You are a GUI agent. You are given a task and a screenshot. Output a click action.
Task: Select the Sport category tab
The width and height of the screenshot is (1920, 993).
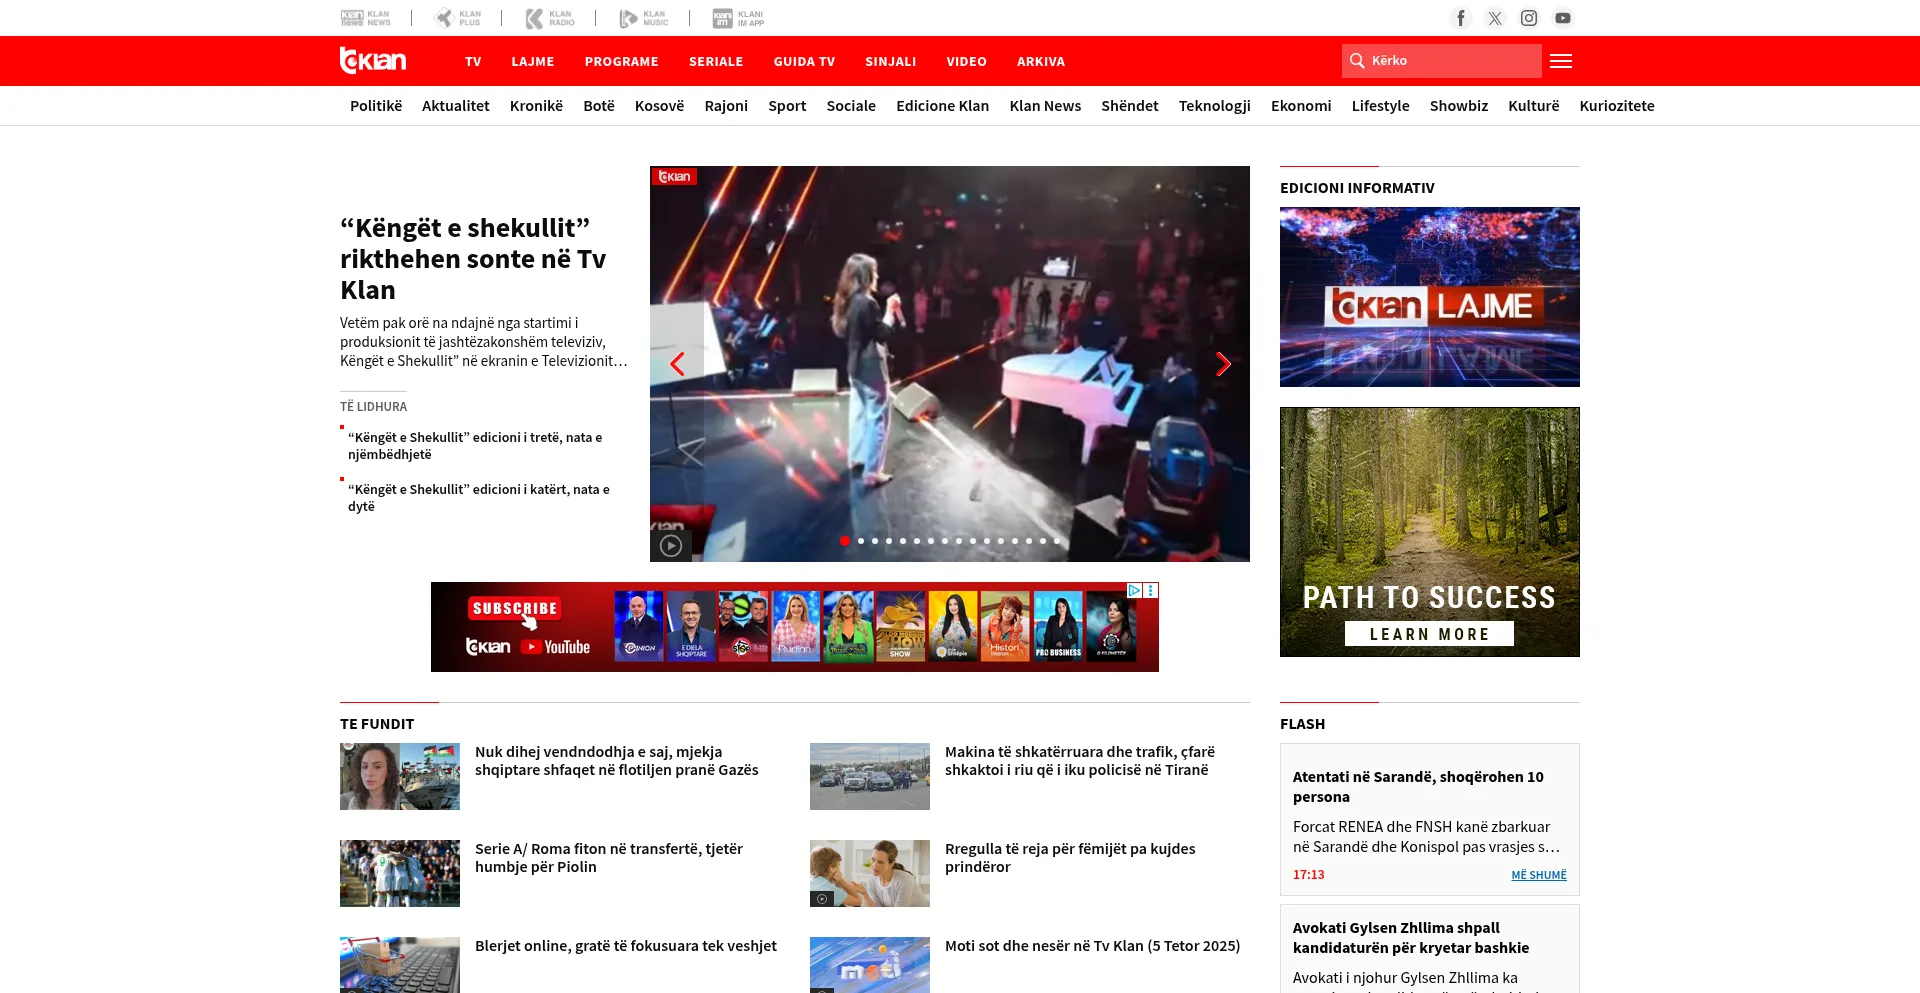point(787,106)
